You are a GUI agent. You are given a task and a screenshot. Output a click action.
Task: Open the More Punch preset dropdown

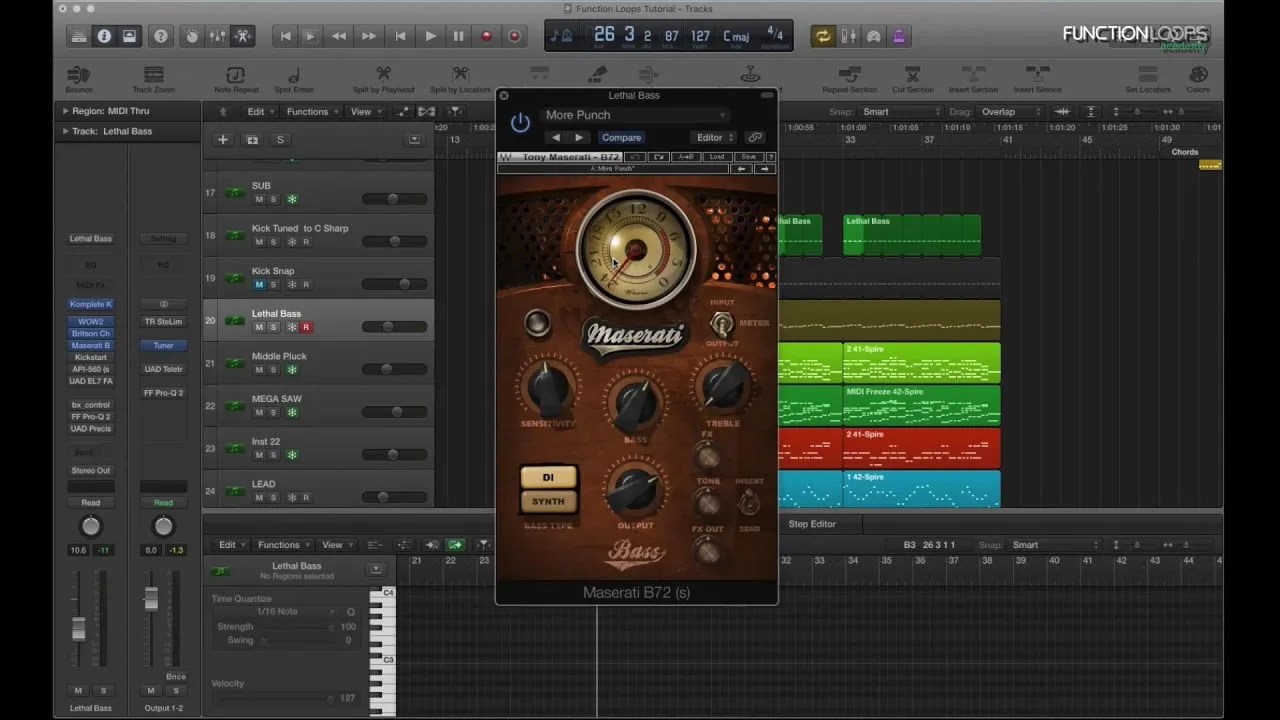click(x=635, y=115)
